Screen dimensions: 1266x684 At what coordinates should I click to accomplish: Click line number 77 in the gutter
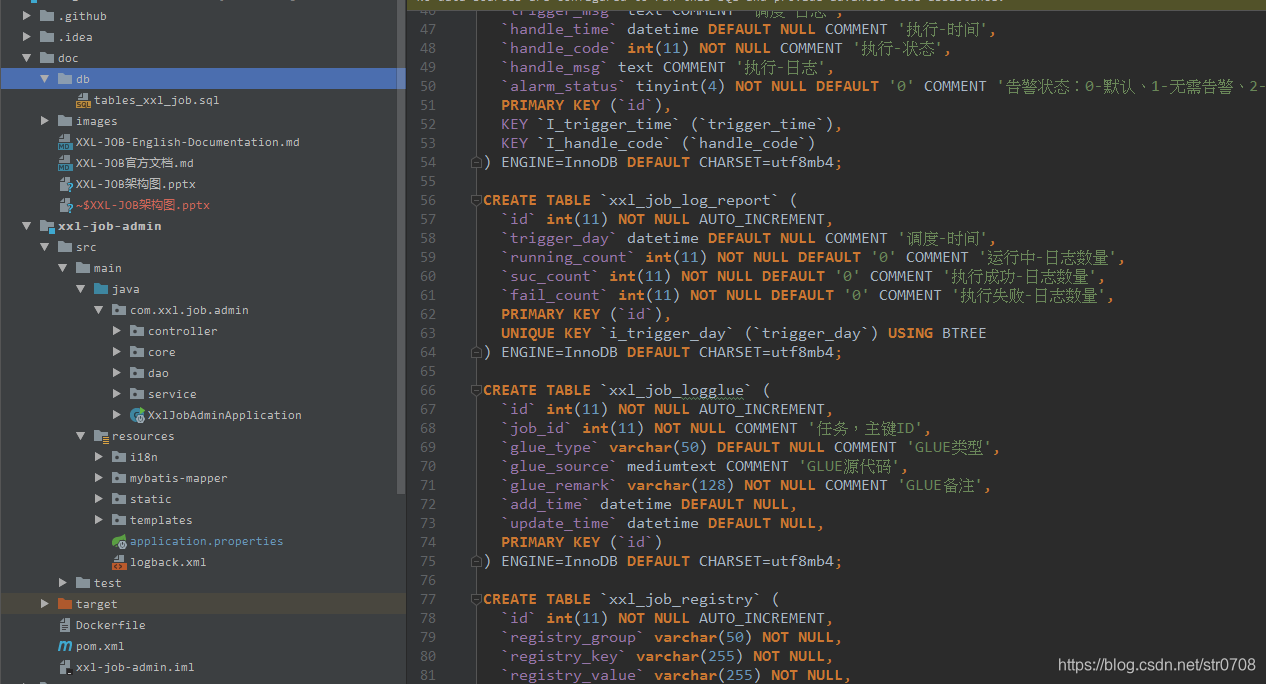tap(428, 599)
